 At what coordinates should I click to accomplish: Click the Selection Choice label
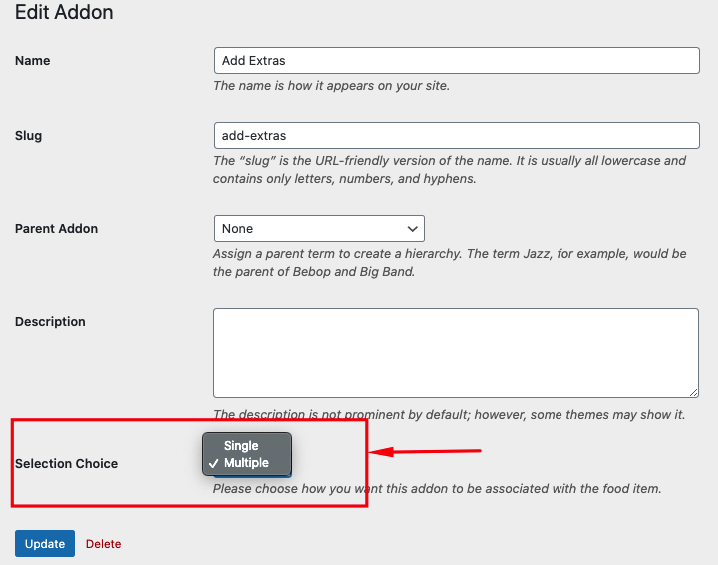click(x=66, y=463)
